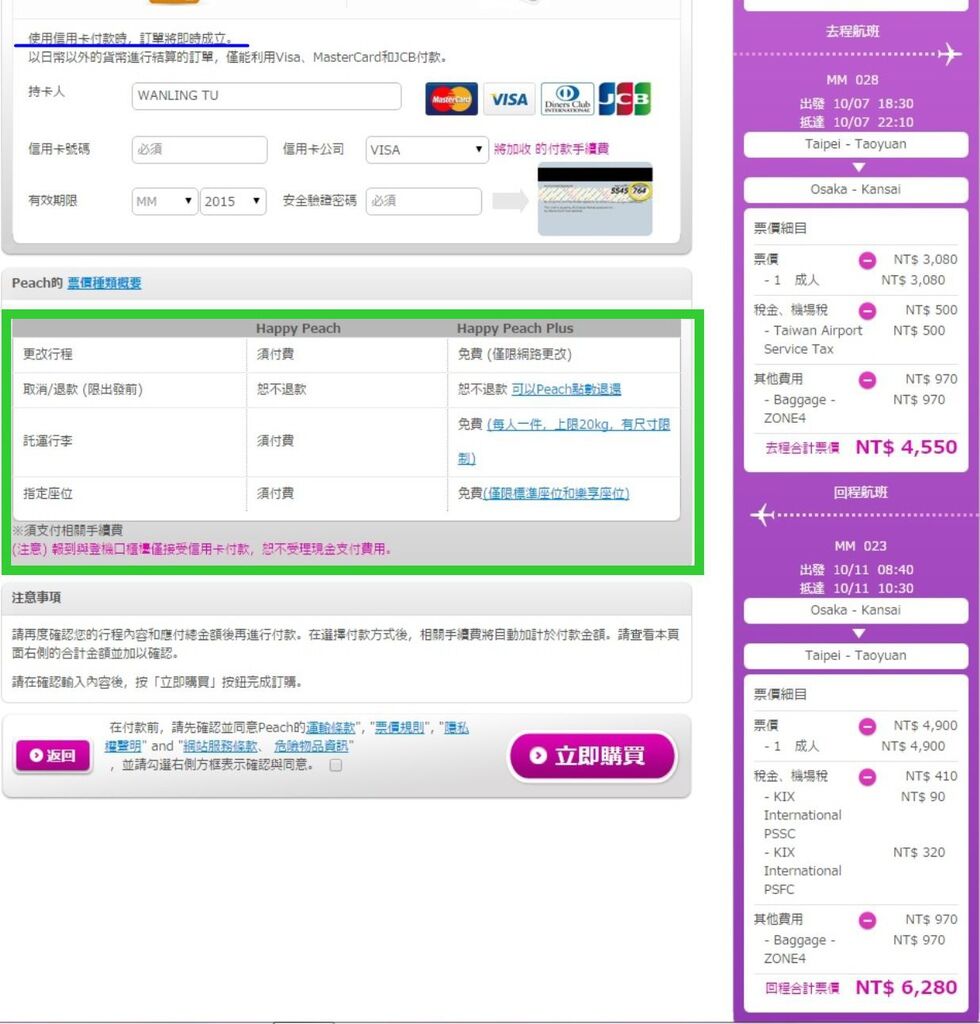This screenshot has width=980, height=1024.
Task: Click the MasterCard logo icon
Action: coord(451,99)
